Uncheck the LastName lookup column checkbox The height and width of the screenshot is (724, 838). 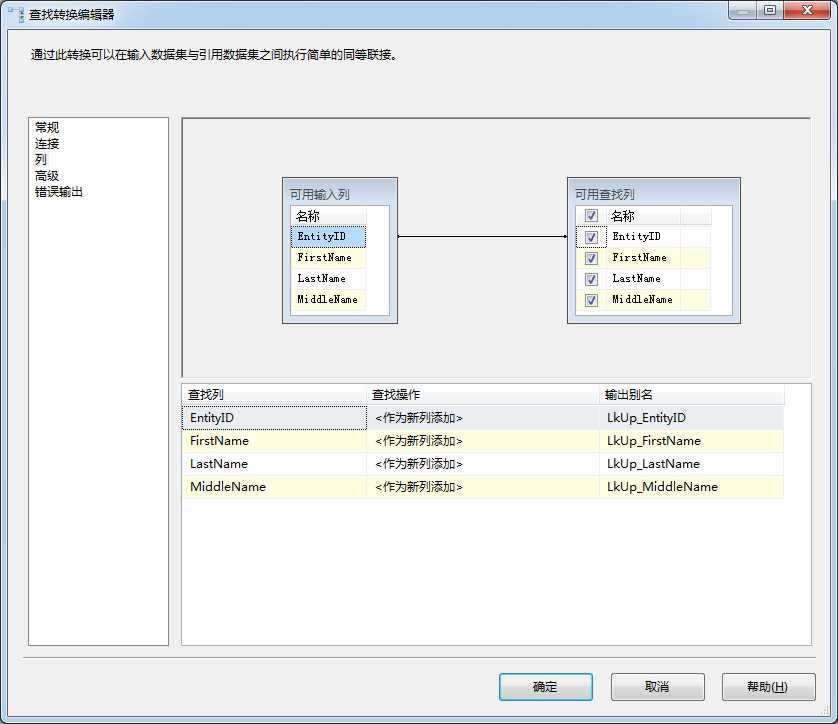[x=591, y=279]
